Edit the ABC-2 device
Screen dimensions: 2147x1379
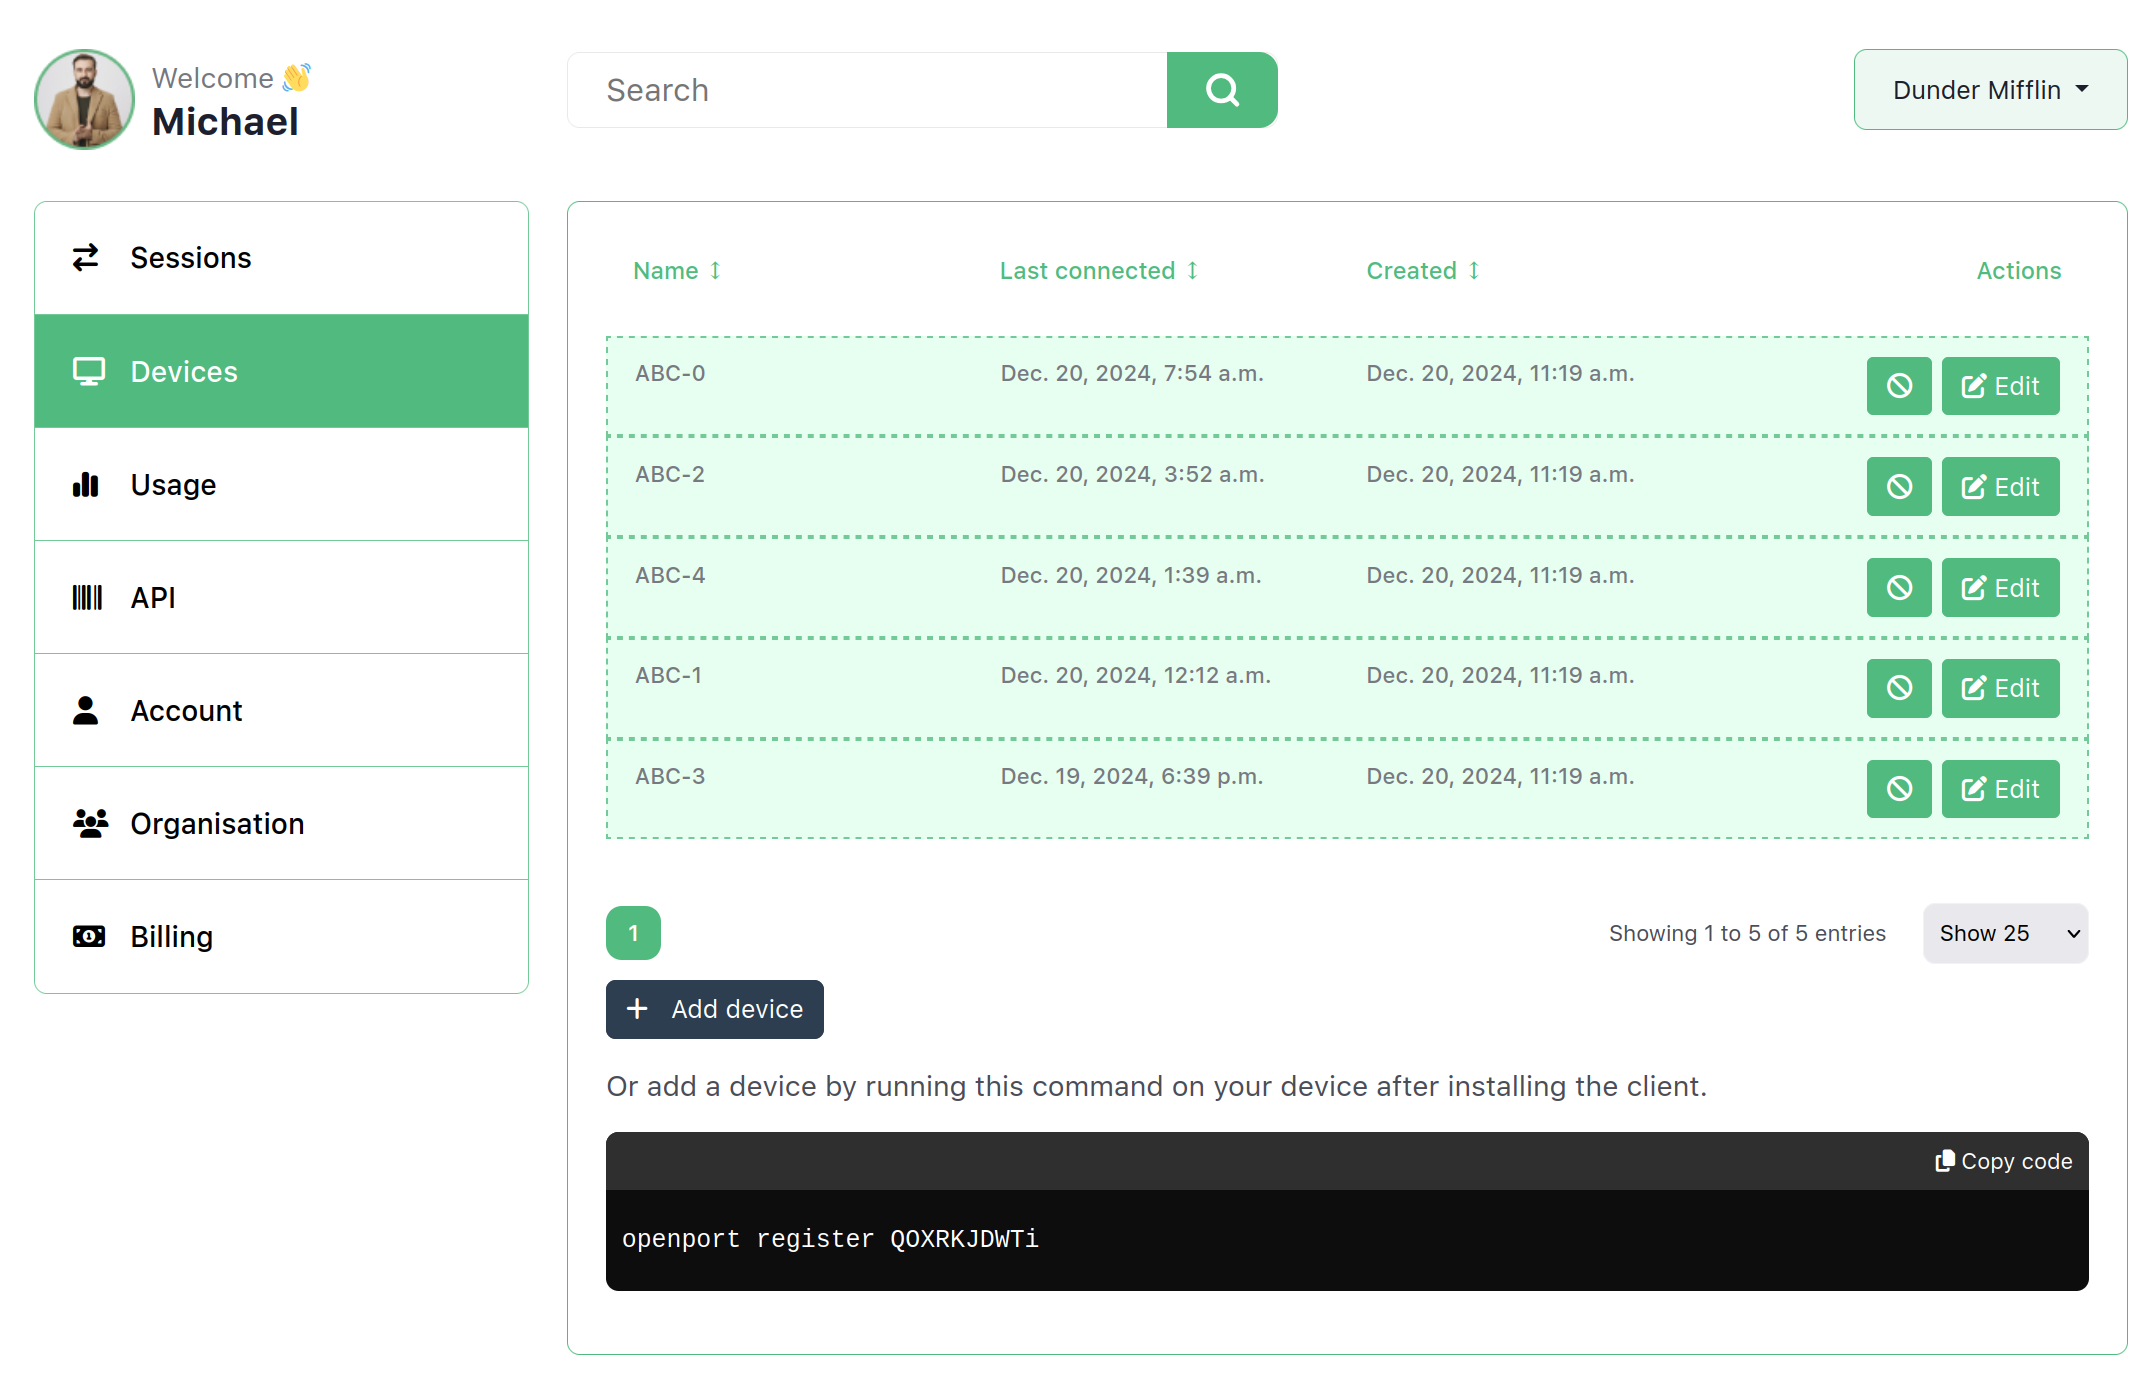(1999, 487)
